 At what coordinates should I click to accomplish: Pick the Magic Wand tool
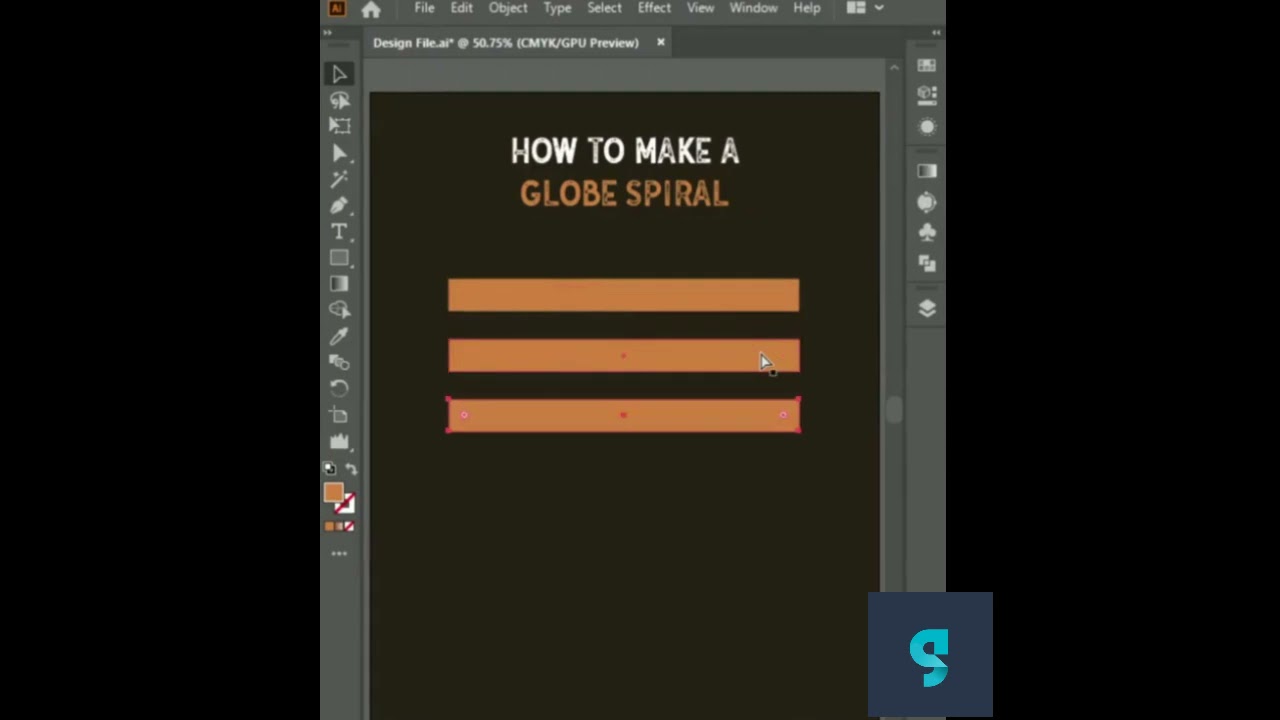(339, 179)
